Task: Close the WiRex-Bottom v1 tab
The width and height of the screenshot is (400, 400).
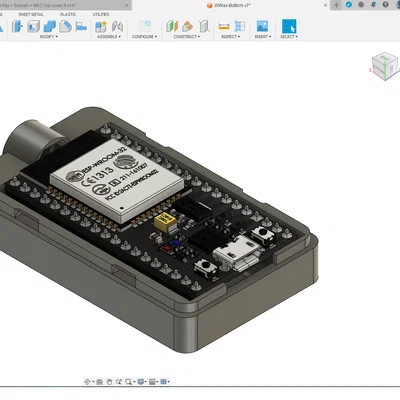Action: coord(325,5)
